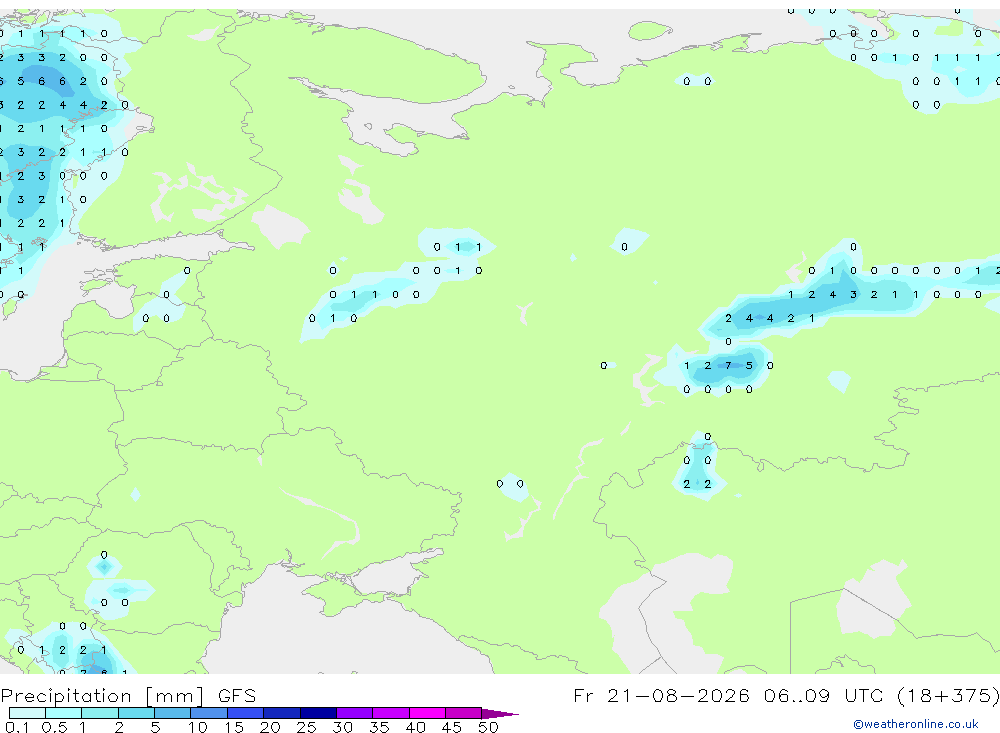Click the legend label "15"
The width and height of the screenshot is (1000, 733).
(234, 727)
